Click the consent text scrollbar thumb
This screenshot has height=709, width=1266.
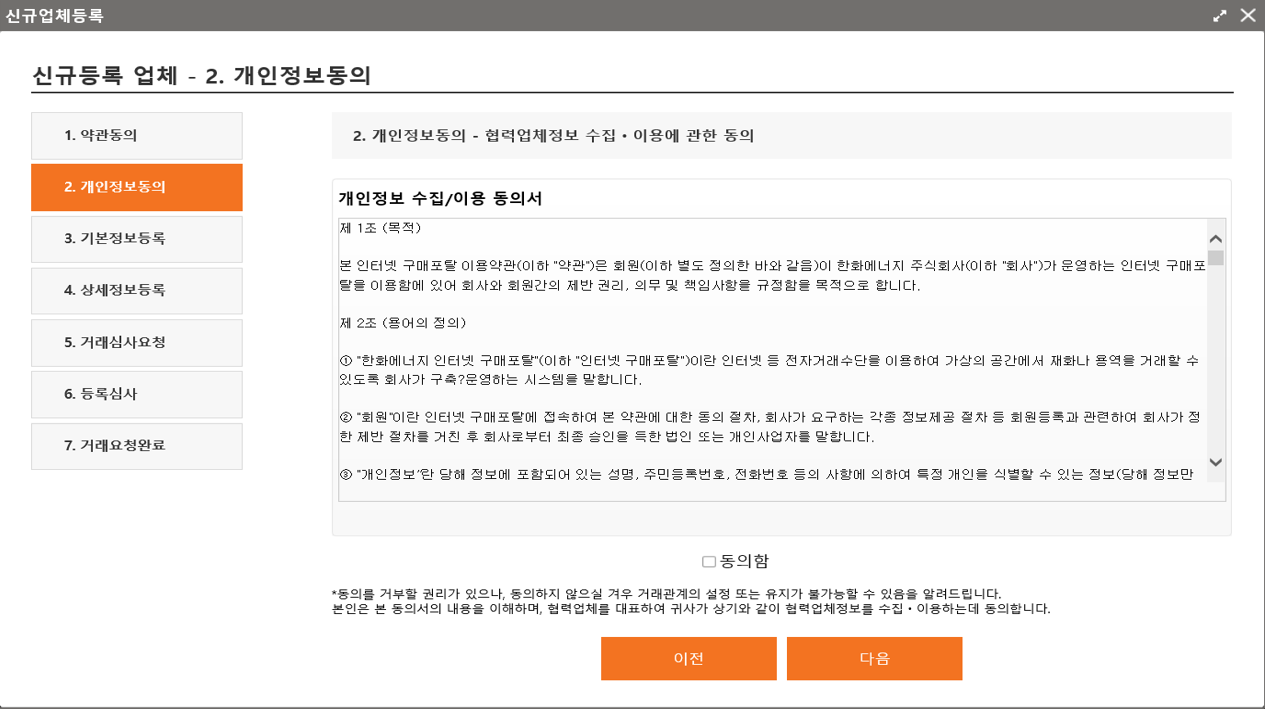tap(1216, 258)
